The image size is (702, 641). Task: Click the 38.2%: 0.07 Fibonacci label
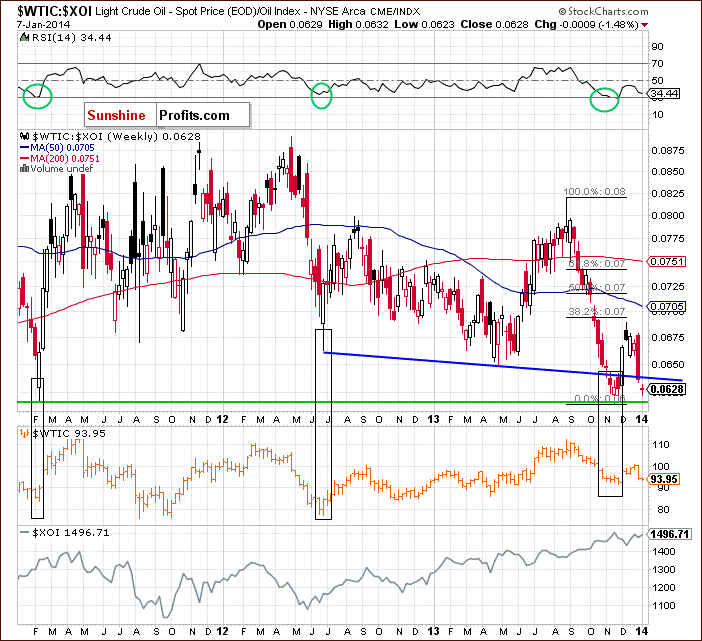point(597,311)
